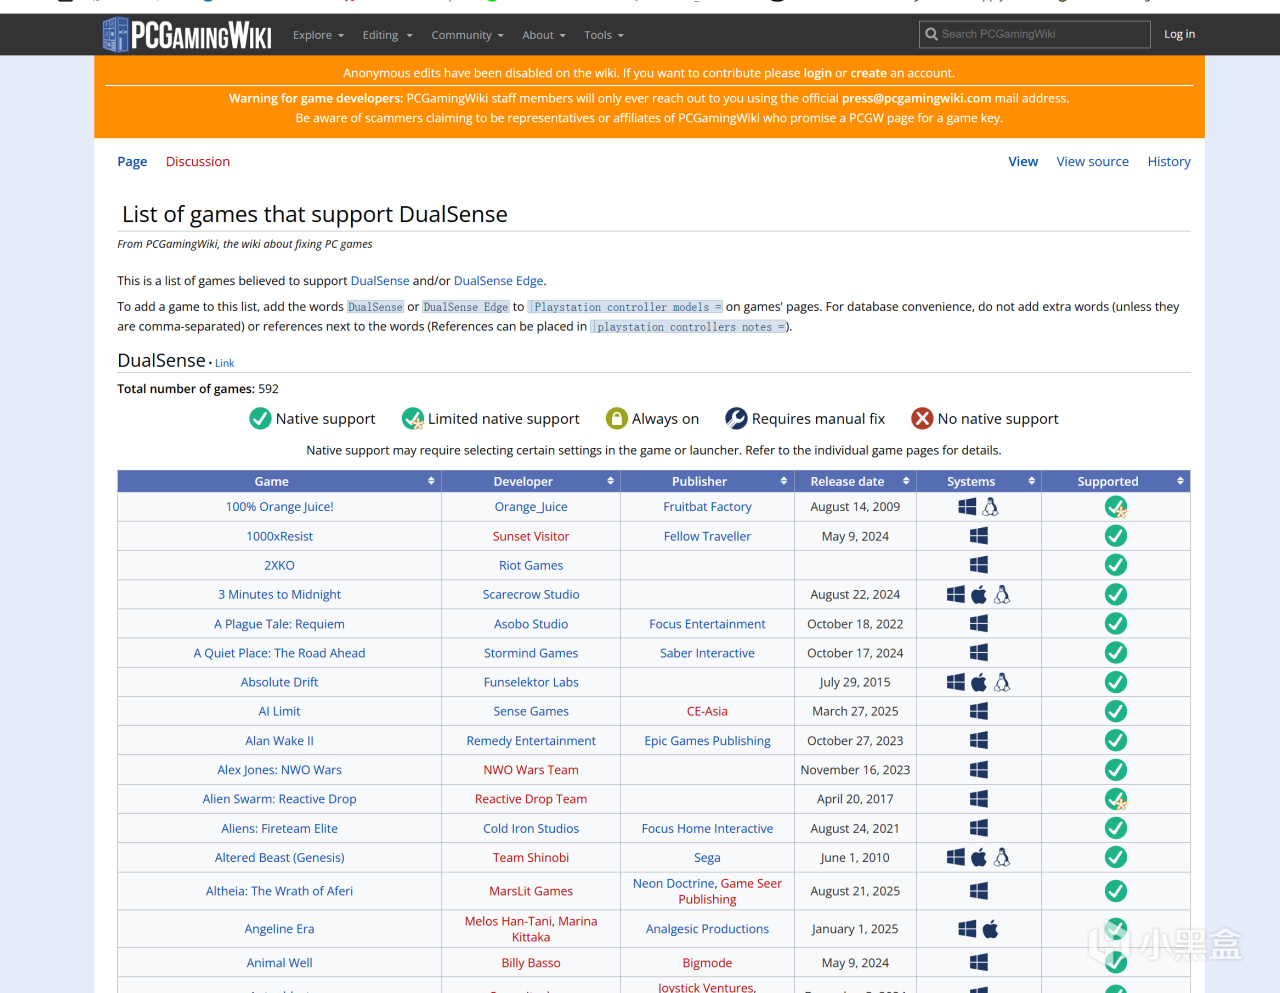Sort the table by Systems column

point(979,481)
